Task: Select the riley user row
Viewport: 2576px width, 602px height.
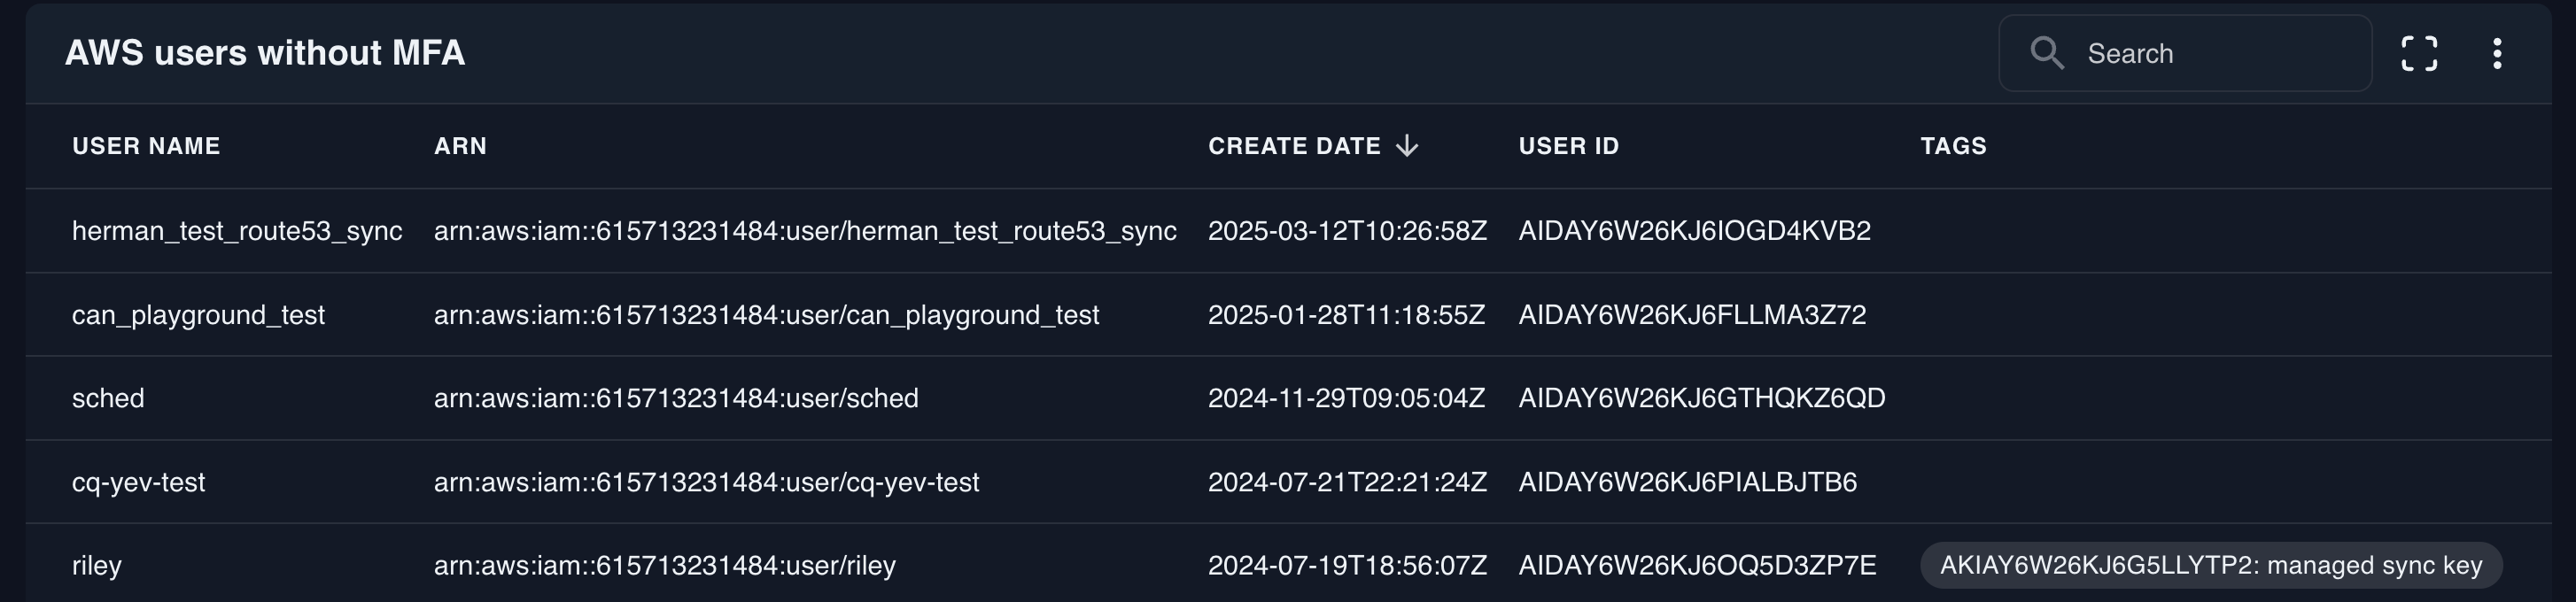Action: tap(97, 564)
